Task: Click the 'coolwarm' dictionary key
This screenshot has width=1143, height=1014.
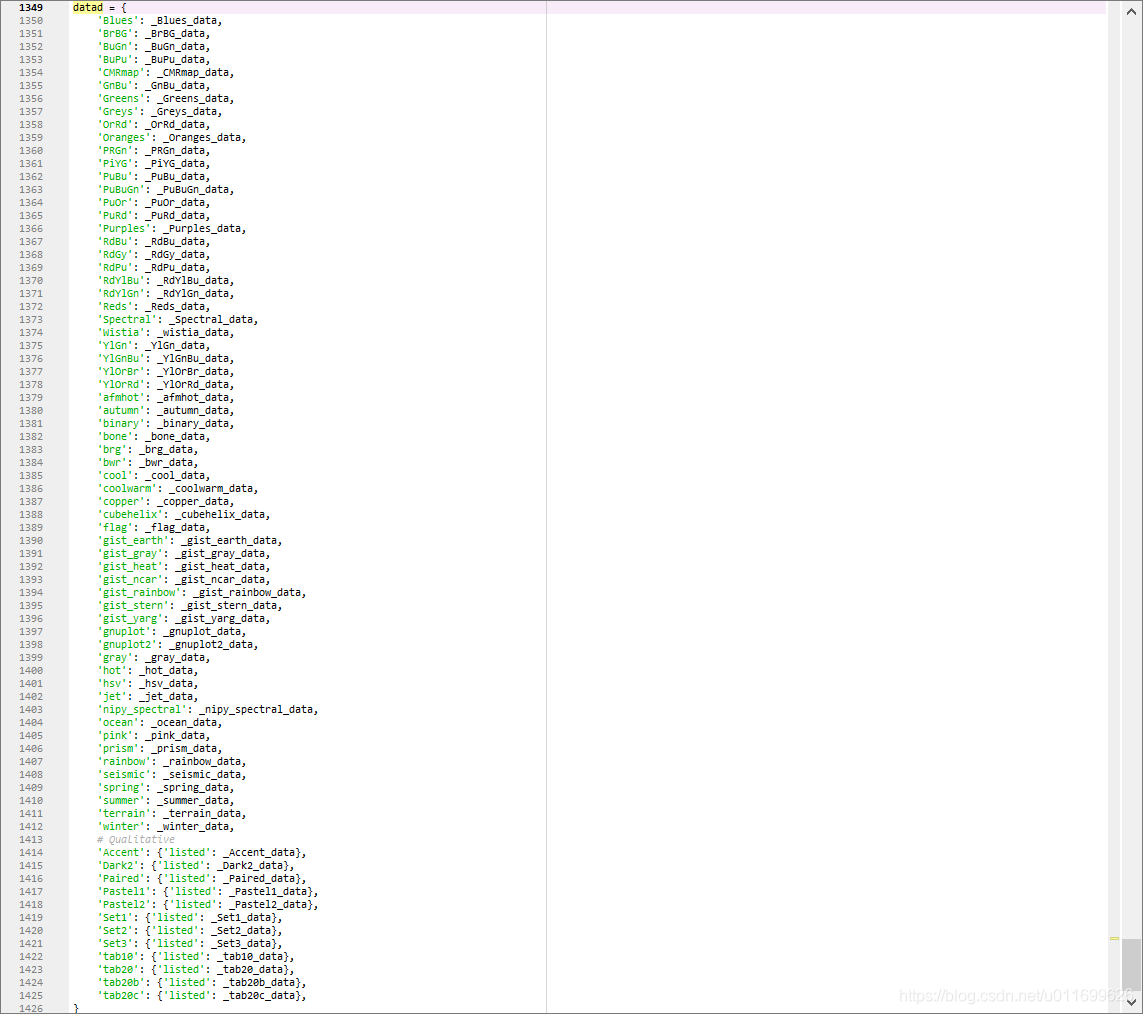Action: click(x=127, y=488)
